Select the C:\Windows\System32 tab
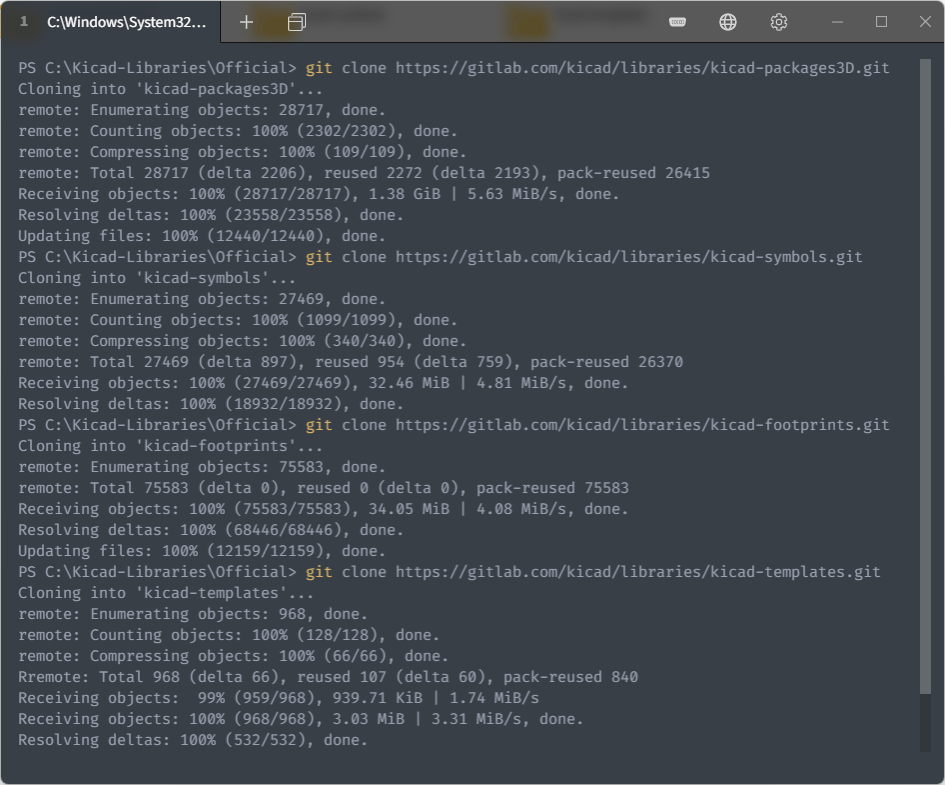The width and height of the screenshot is (945, 785). pos(111,22)
